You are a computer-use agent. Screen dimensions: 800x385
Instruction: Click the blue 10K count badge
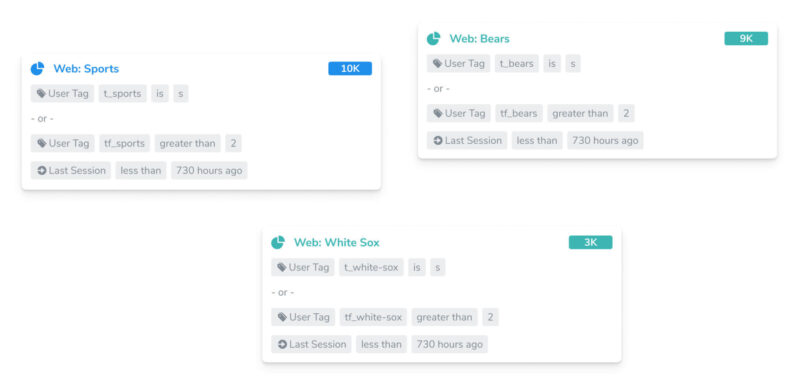pos(350,68)
